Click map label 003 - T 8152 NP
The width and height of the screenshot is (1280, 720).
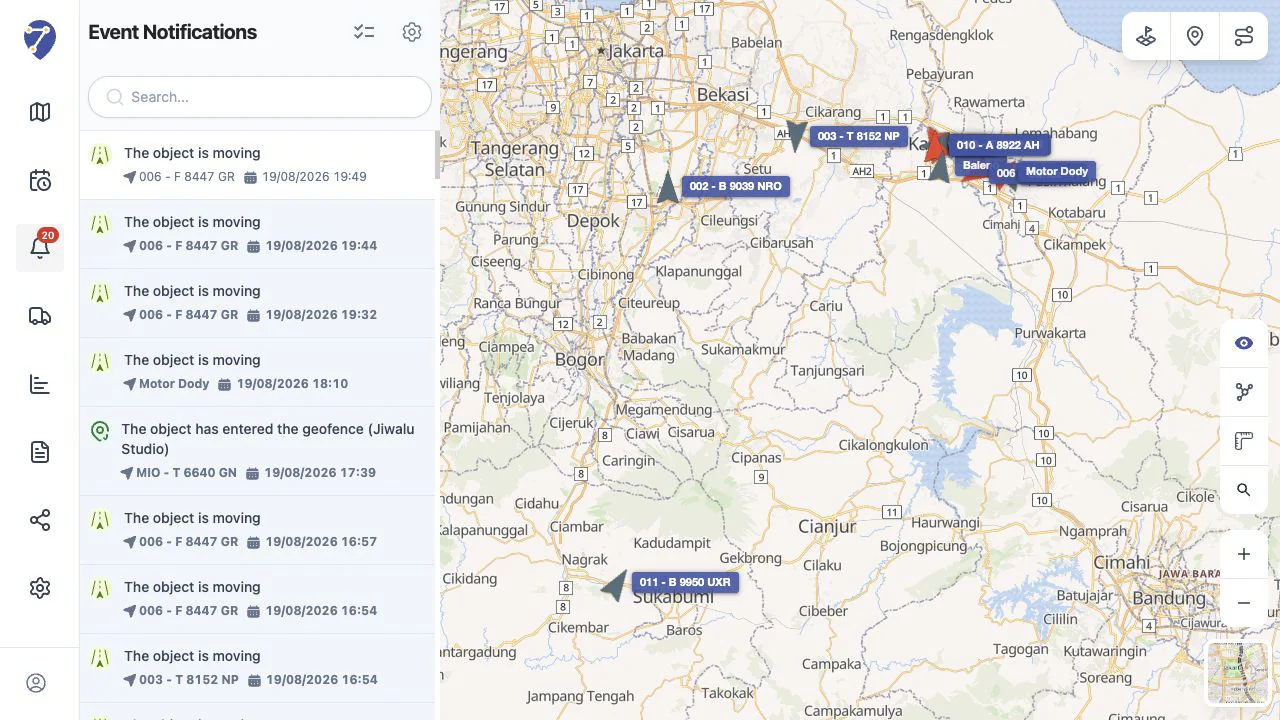click(858, 136)
